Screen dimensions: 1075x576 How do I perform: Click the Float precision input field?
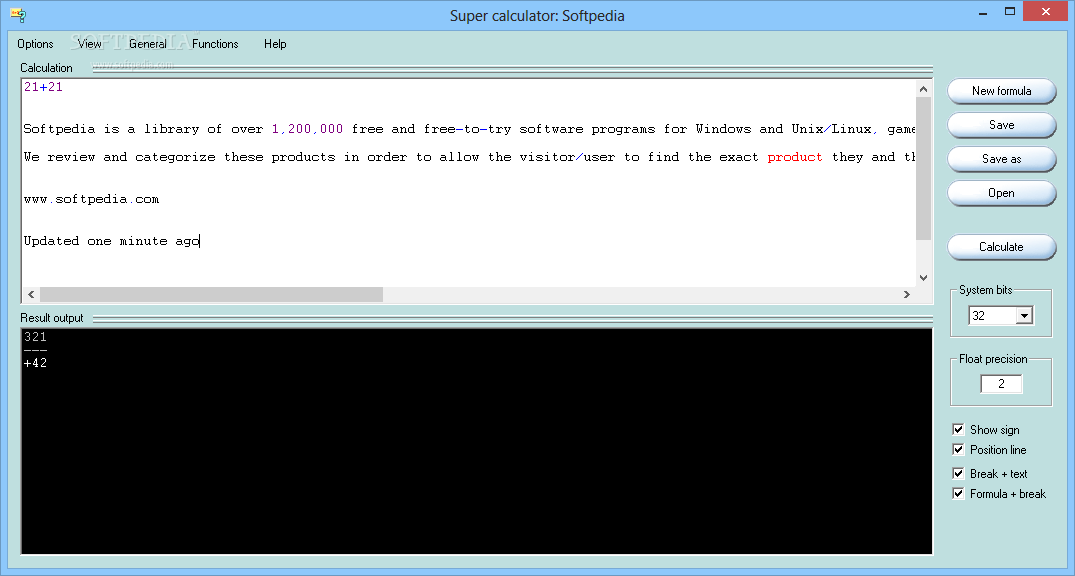coord(1001,384)
